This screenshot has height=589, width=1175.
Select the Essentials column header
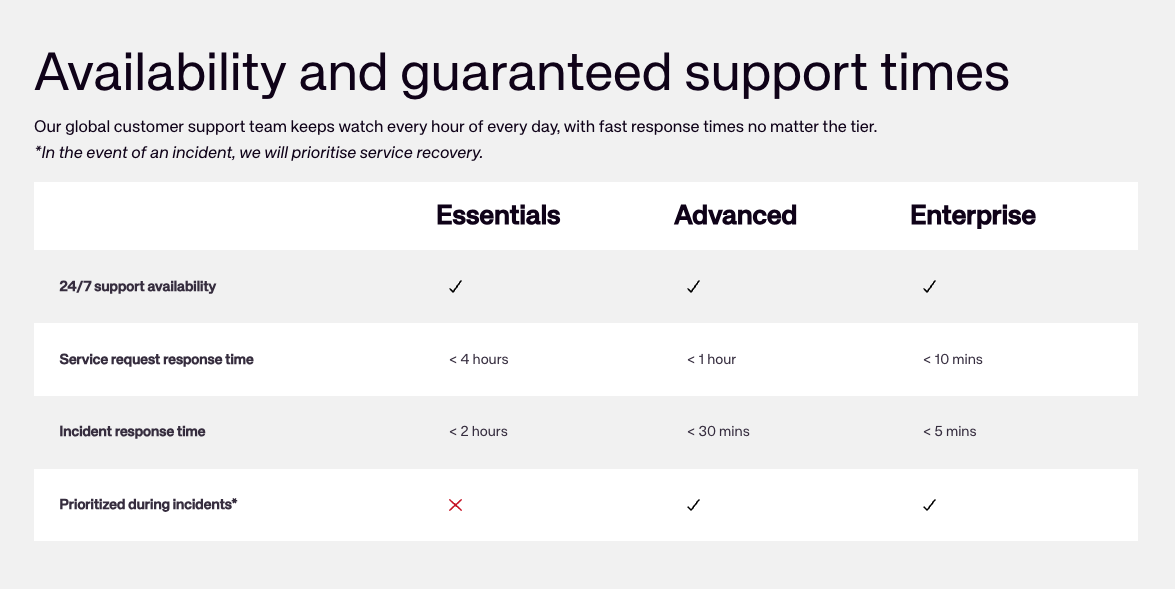click(498, 215)
